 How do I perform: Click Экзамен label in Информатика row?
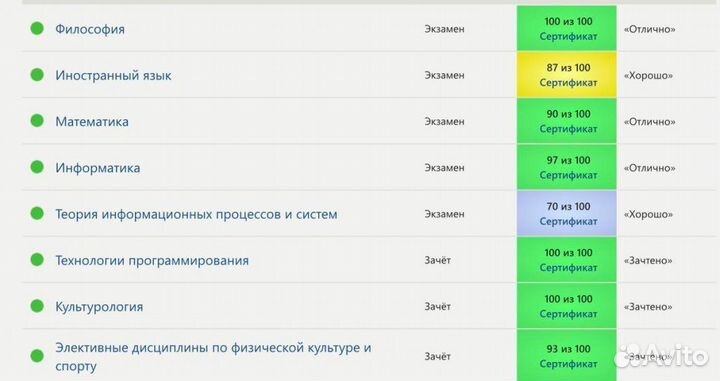pos(444,168)
